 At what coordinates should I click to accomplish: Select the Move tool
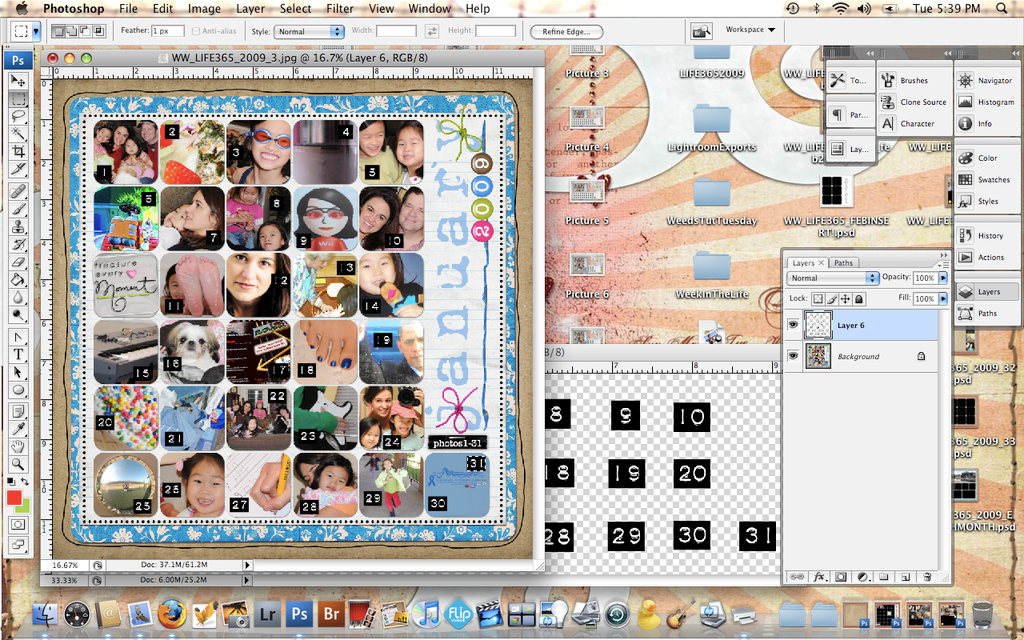(18, 81)
